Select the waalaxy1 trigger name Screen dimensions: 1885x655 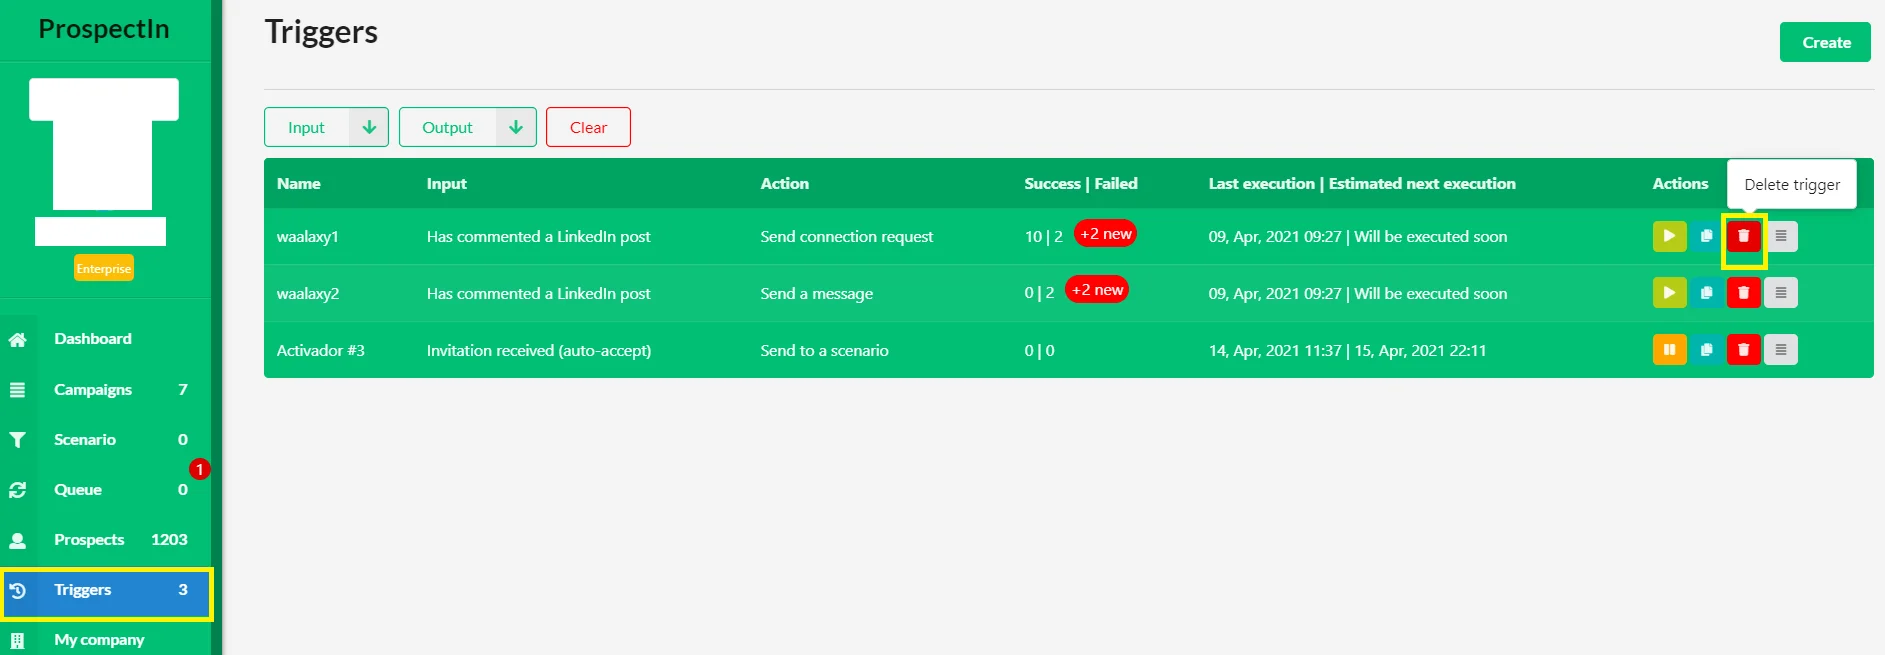[x=308, y=237]
